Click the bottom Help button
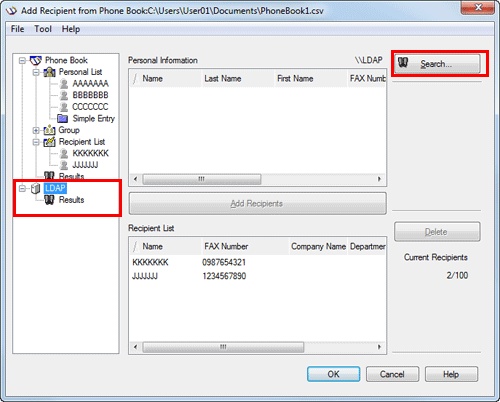Image resolution: width=500 pixels, height=402 pixels. pos(451,374)
